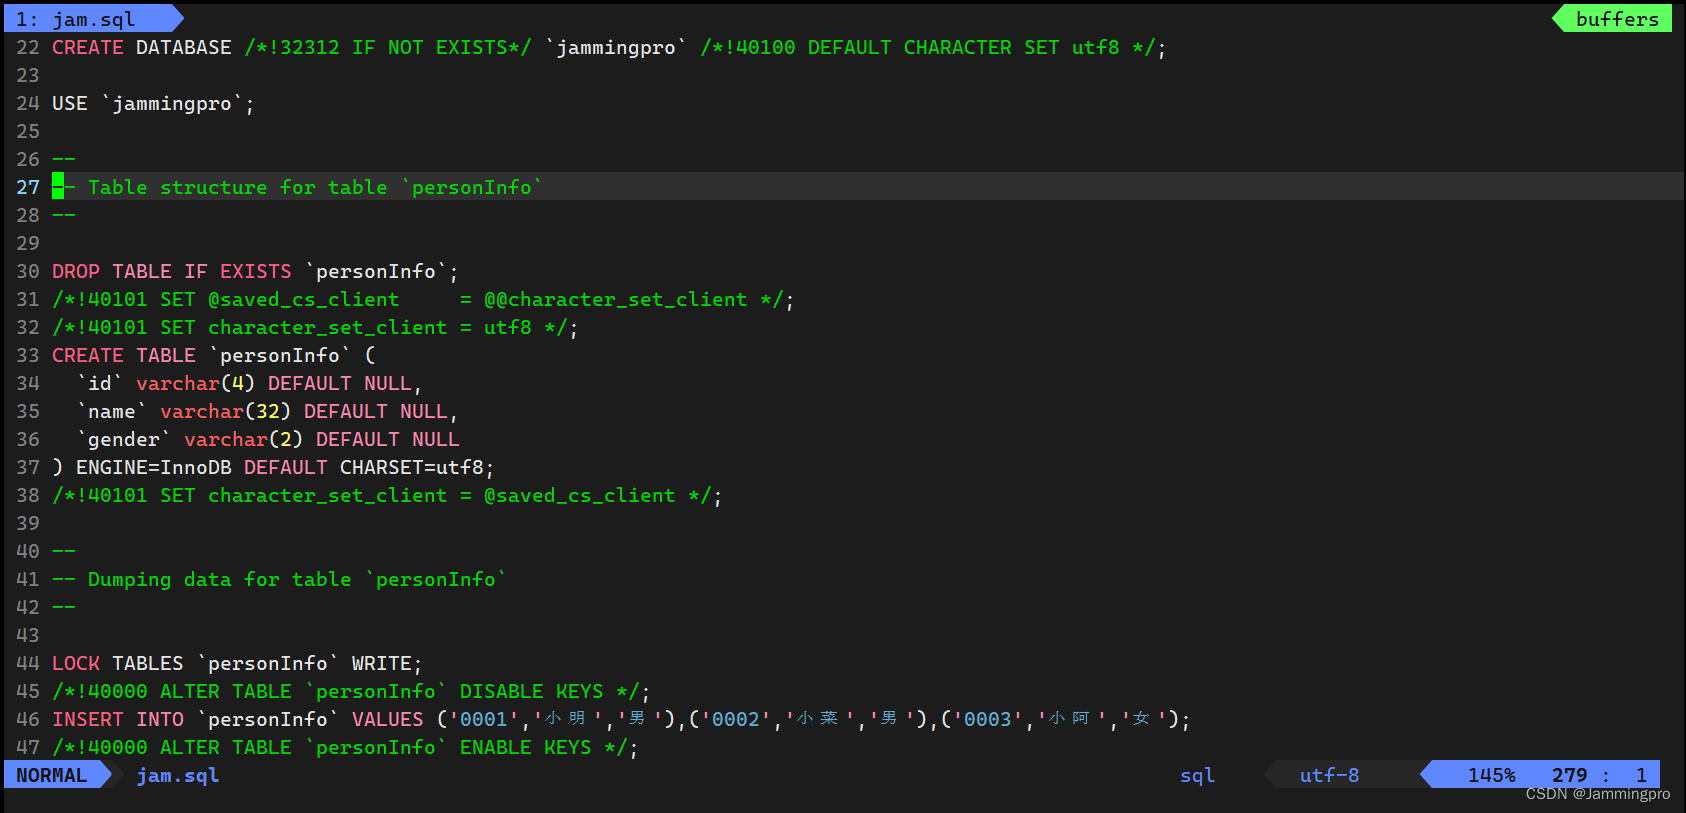Click the `gender` column name
This screenshot has height=813, width=1686.
click(x=124, y=439)
